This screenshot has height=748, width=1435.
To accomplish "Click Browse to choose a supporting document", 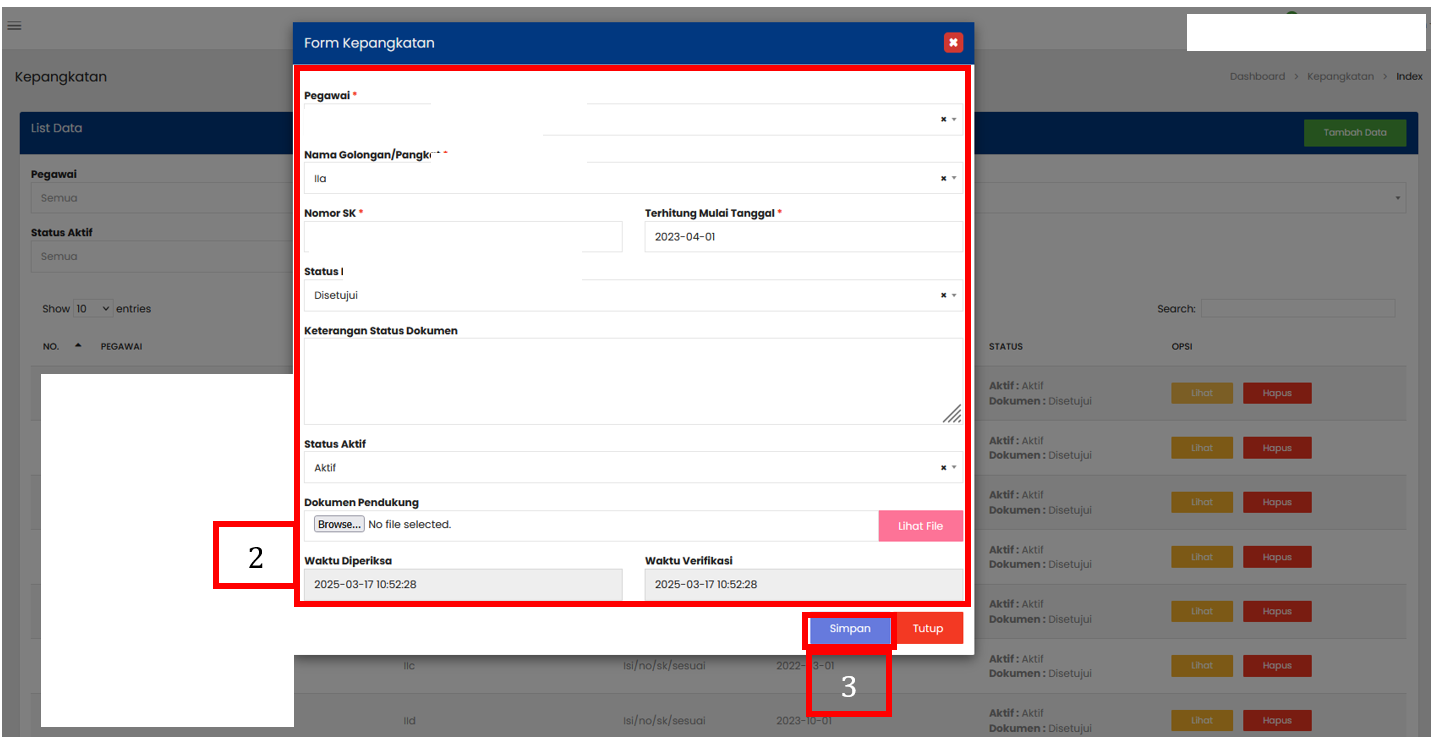I will coord(339,524).
